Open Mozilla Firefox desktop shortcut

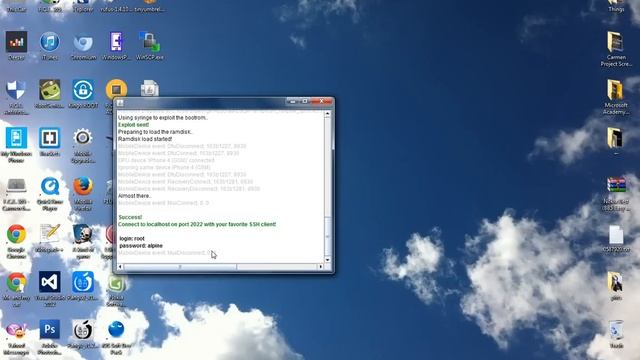click(x=83, y=186)
